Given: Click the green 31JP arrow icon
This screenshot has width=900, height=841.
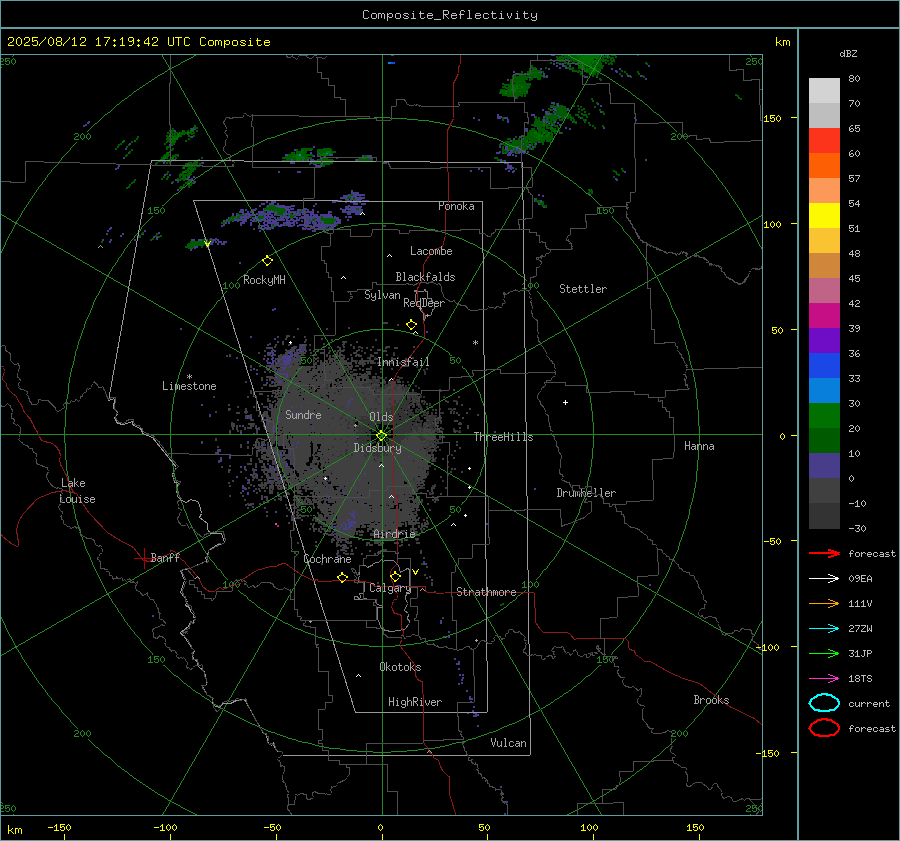Looking at the screenshot, I should (824, 653).
